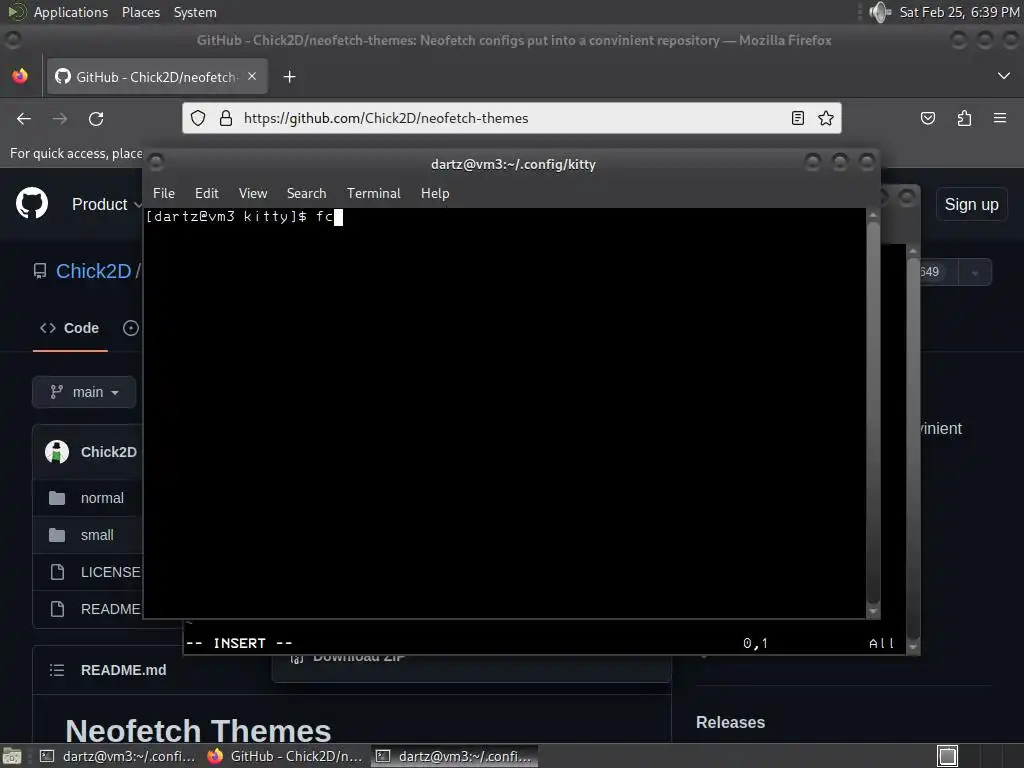This screenshot has height=768, width=1024.
Task: Switch to first dartz@vm3 terminal in taskbar
Action: (x=118, y=756)
